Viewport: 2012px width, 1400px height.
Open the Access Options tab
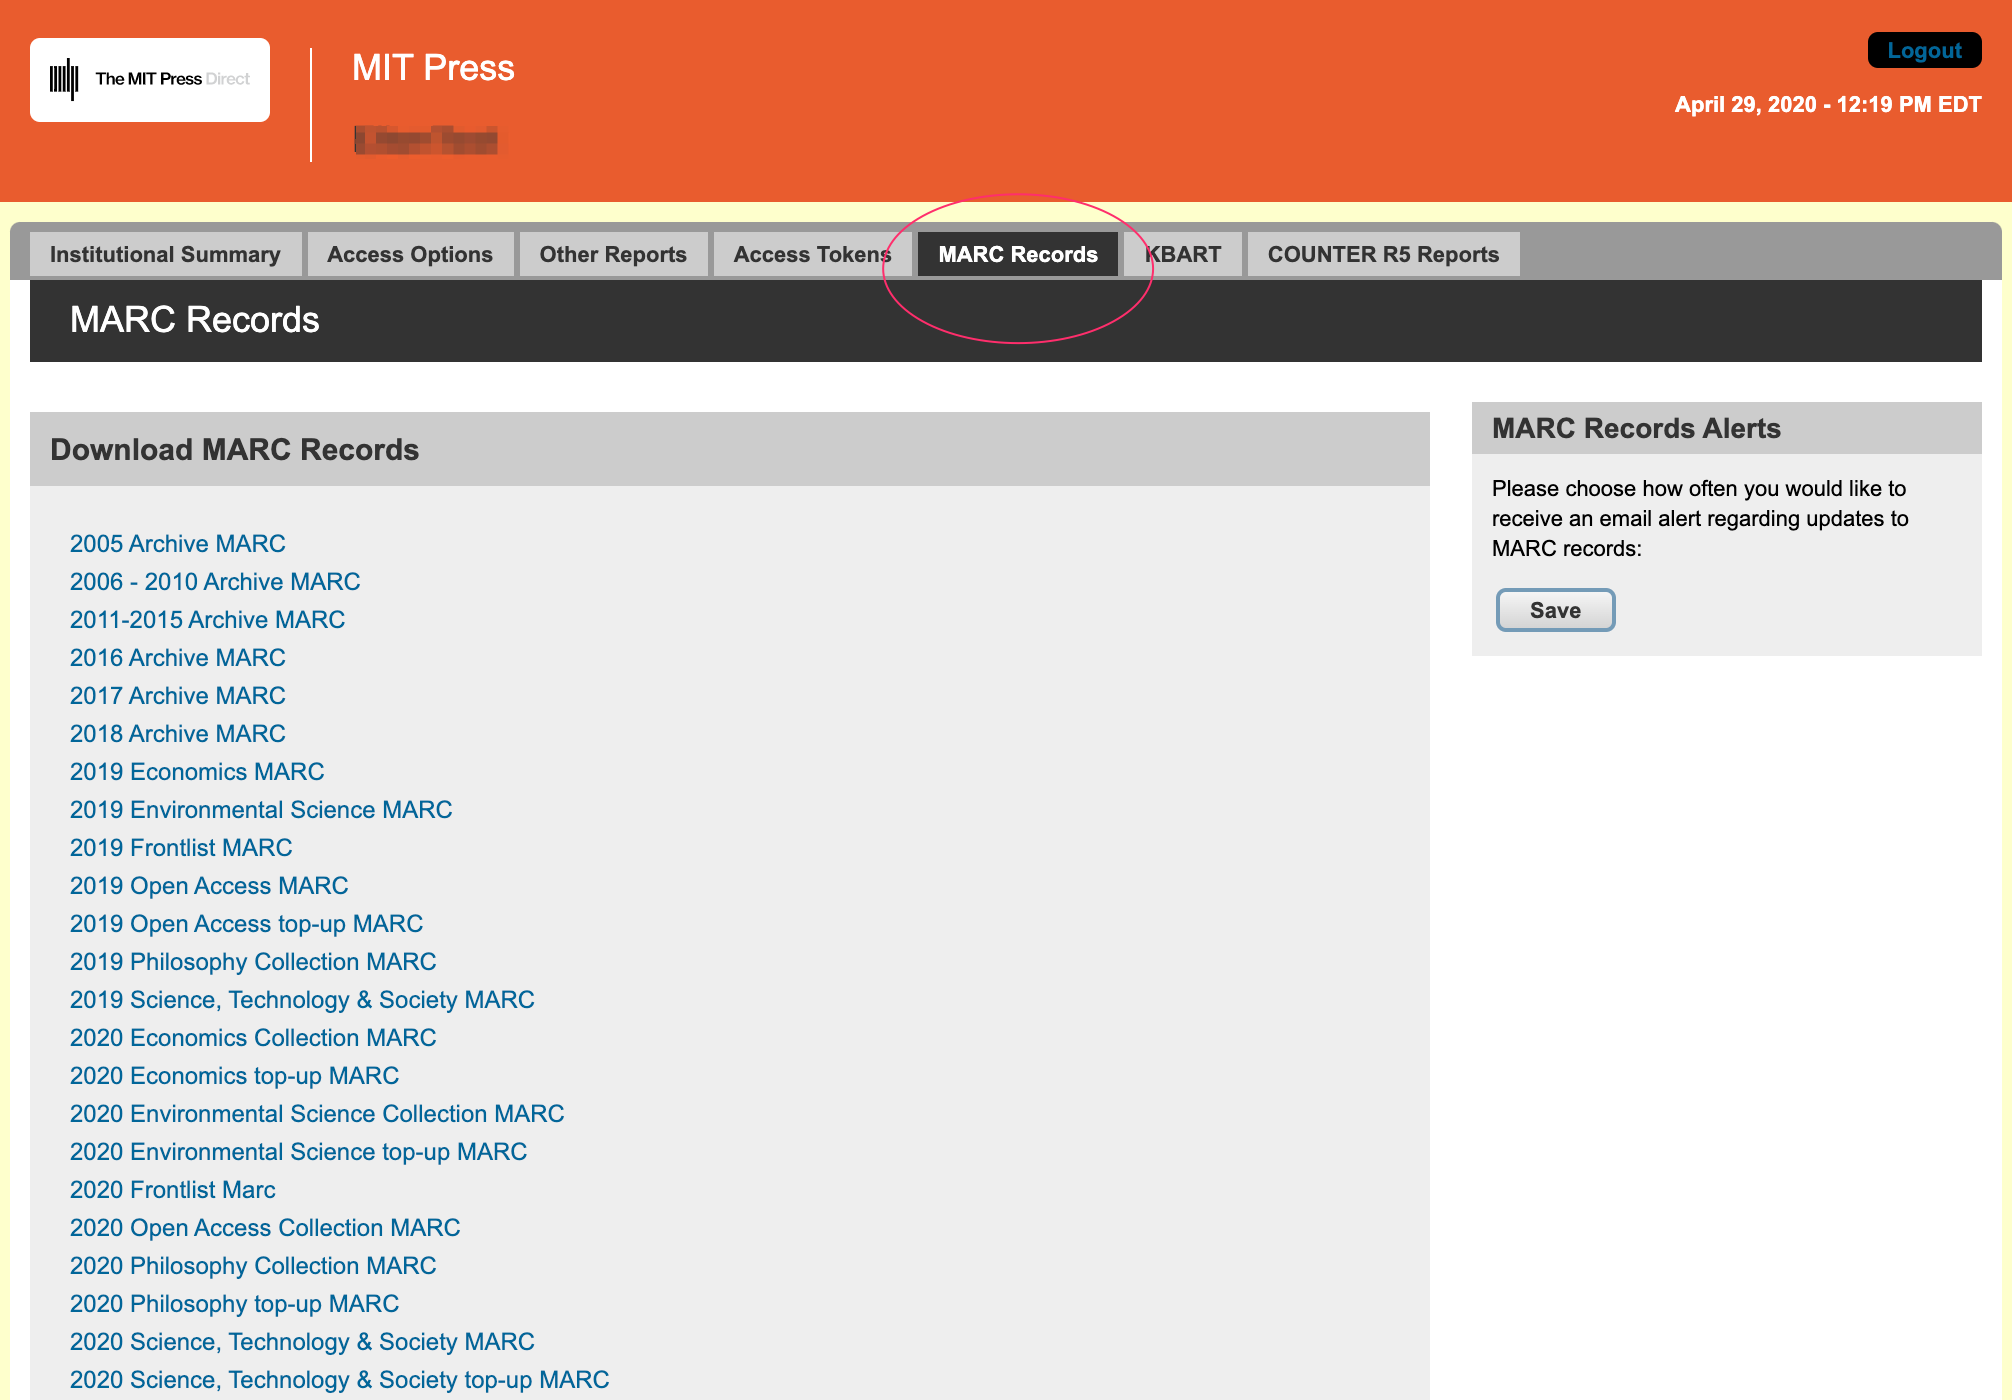click(x=409, y=254)
